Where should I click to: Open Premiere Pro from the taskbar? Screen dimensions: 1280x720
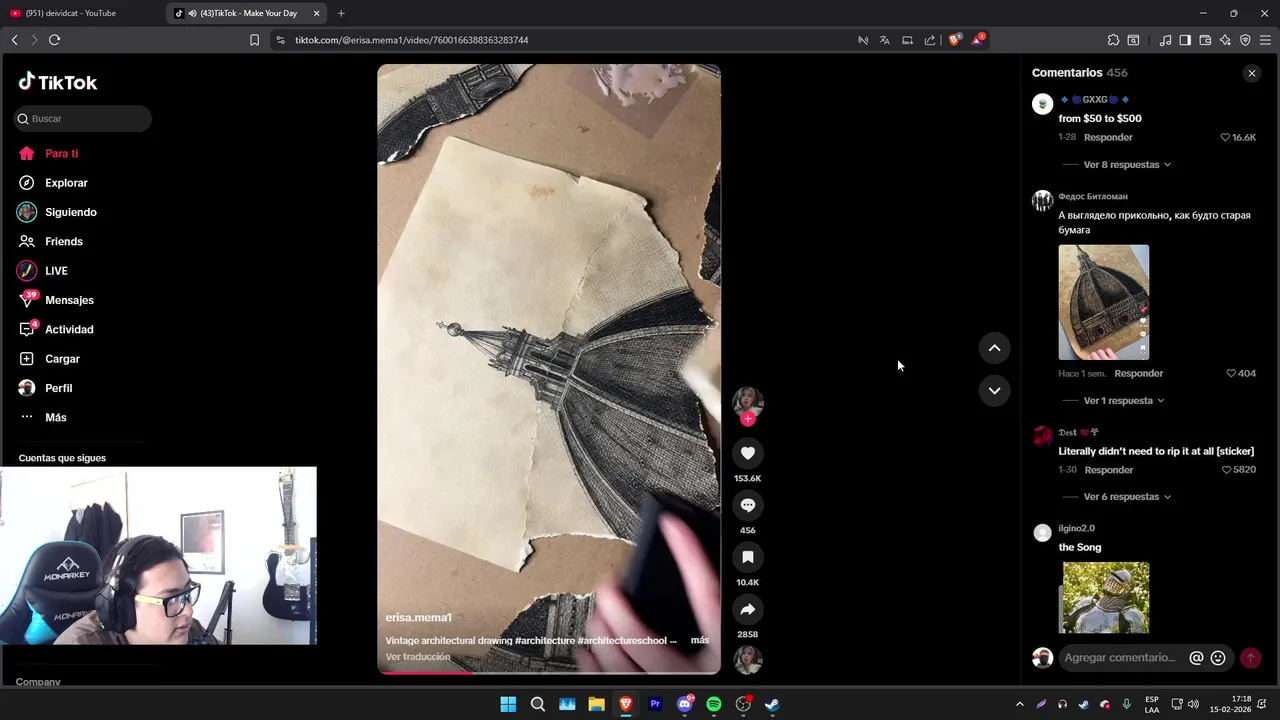(655, 704)
